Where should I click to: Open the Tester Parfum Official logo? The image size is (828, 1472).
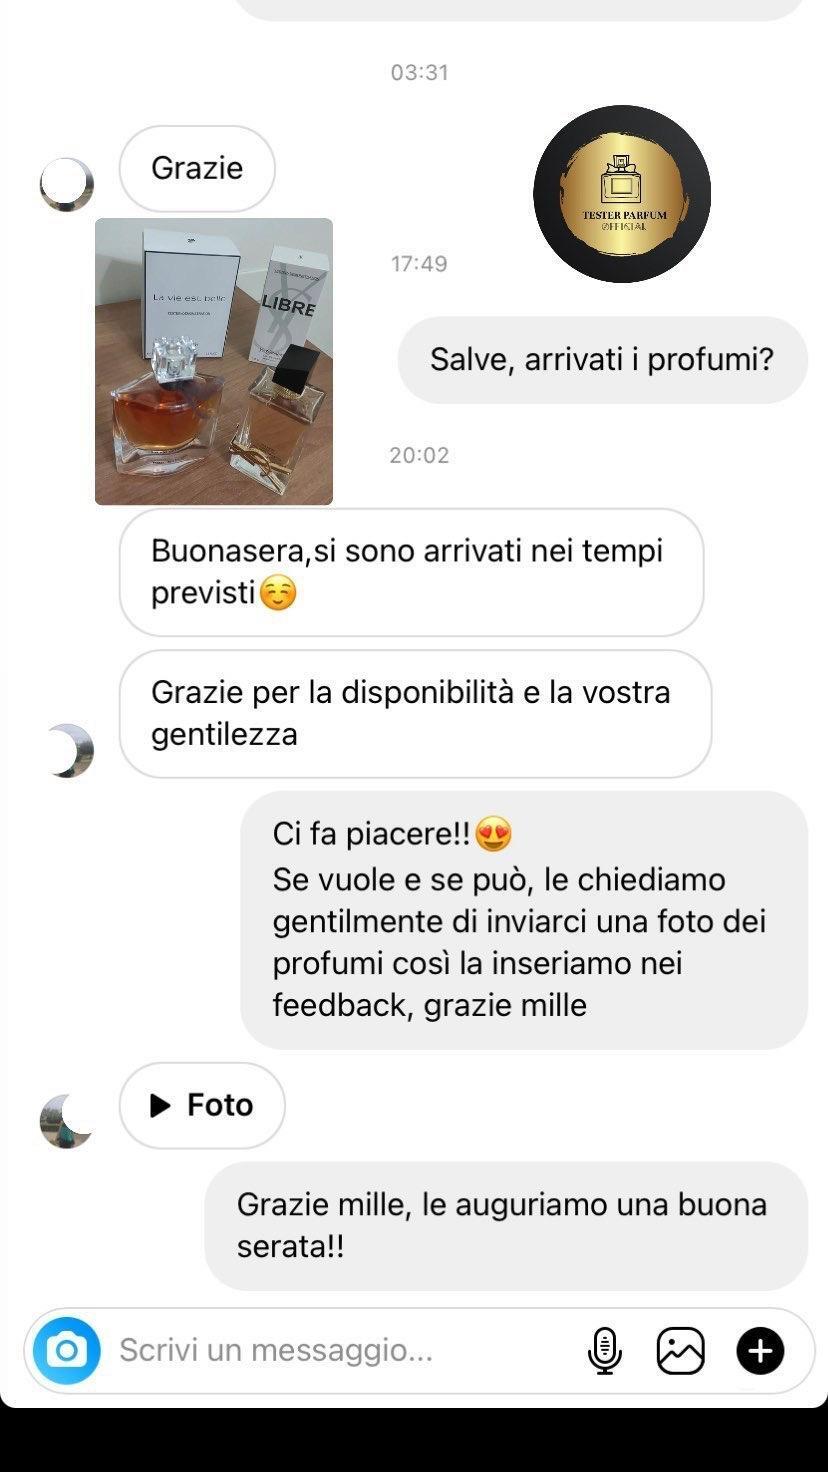[x=622, y=193]
